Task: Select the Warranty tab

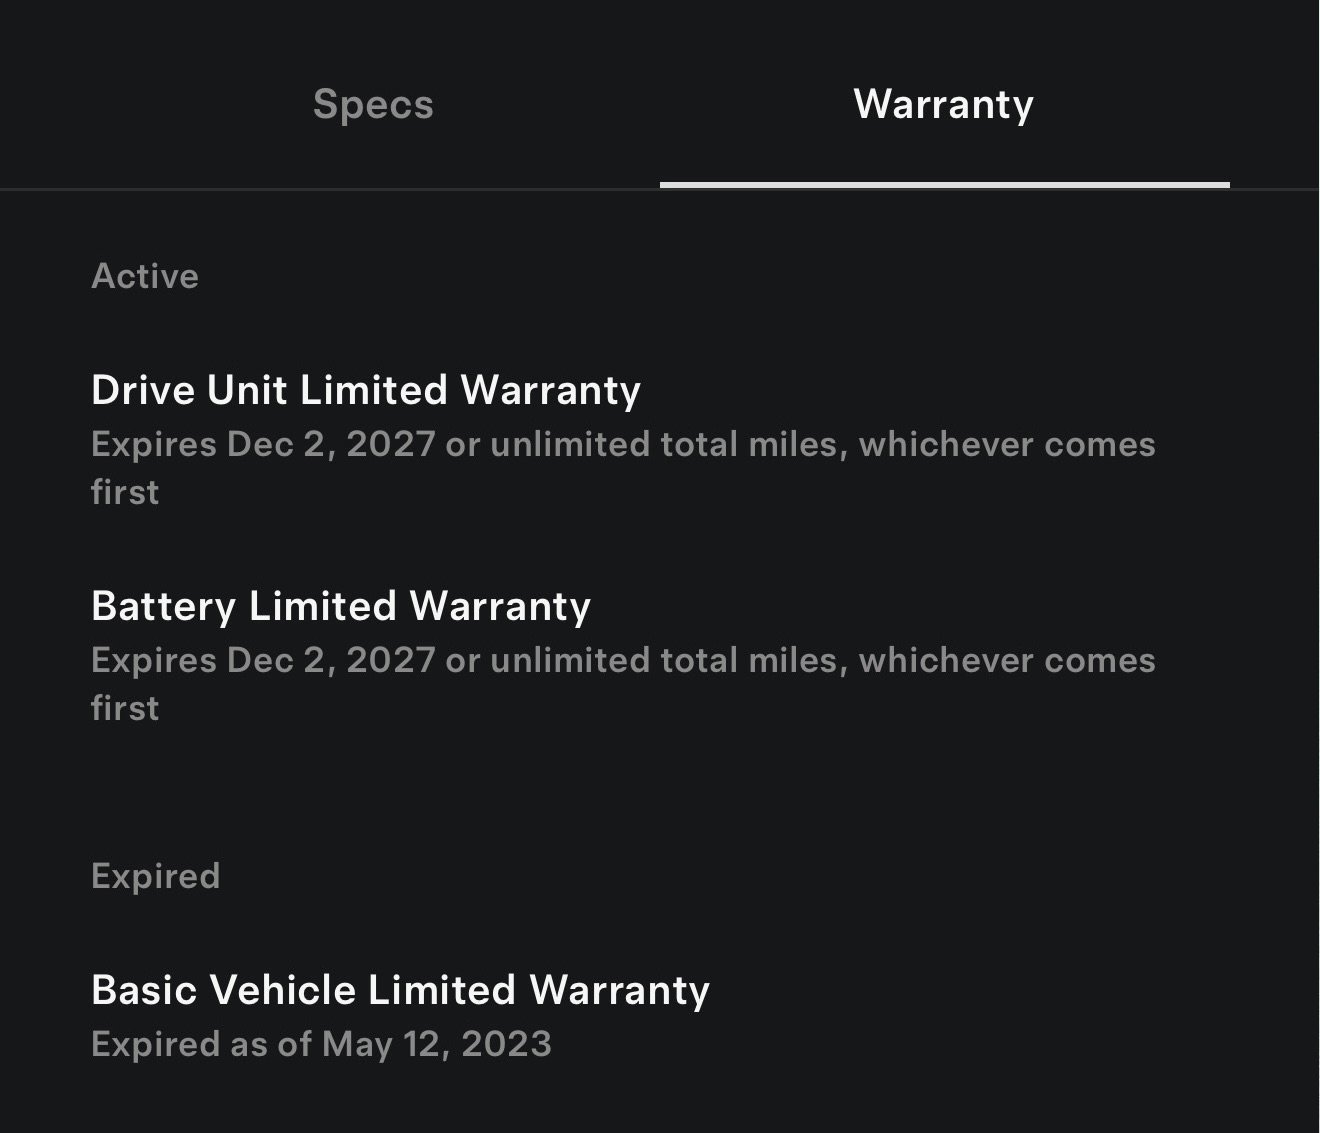Action: pos(943,104)
